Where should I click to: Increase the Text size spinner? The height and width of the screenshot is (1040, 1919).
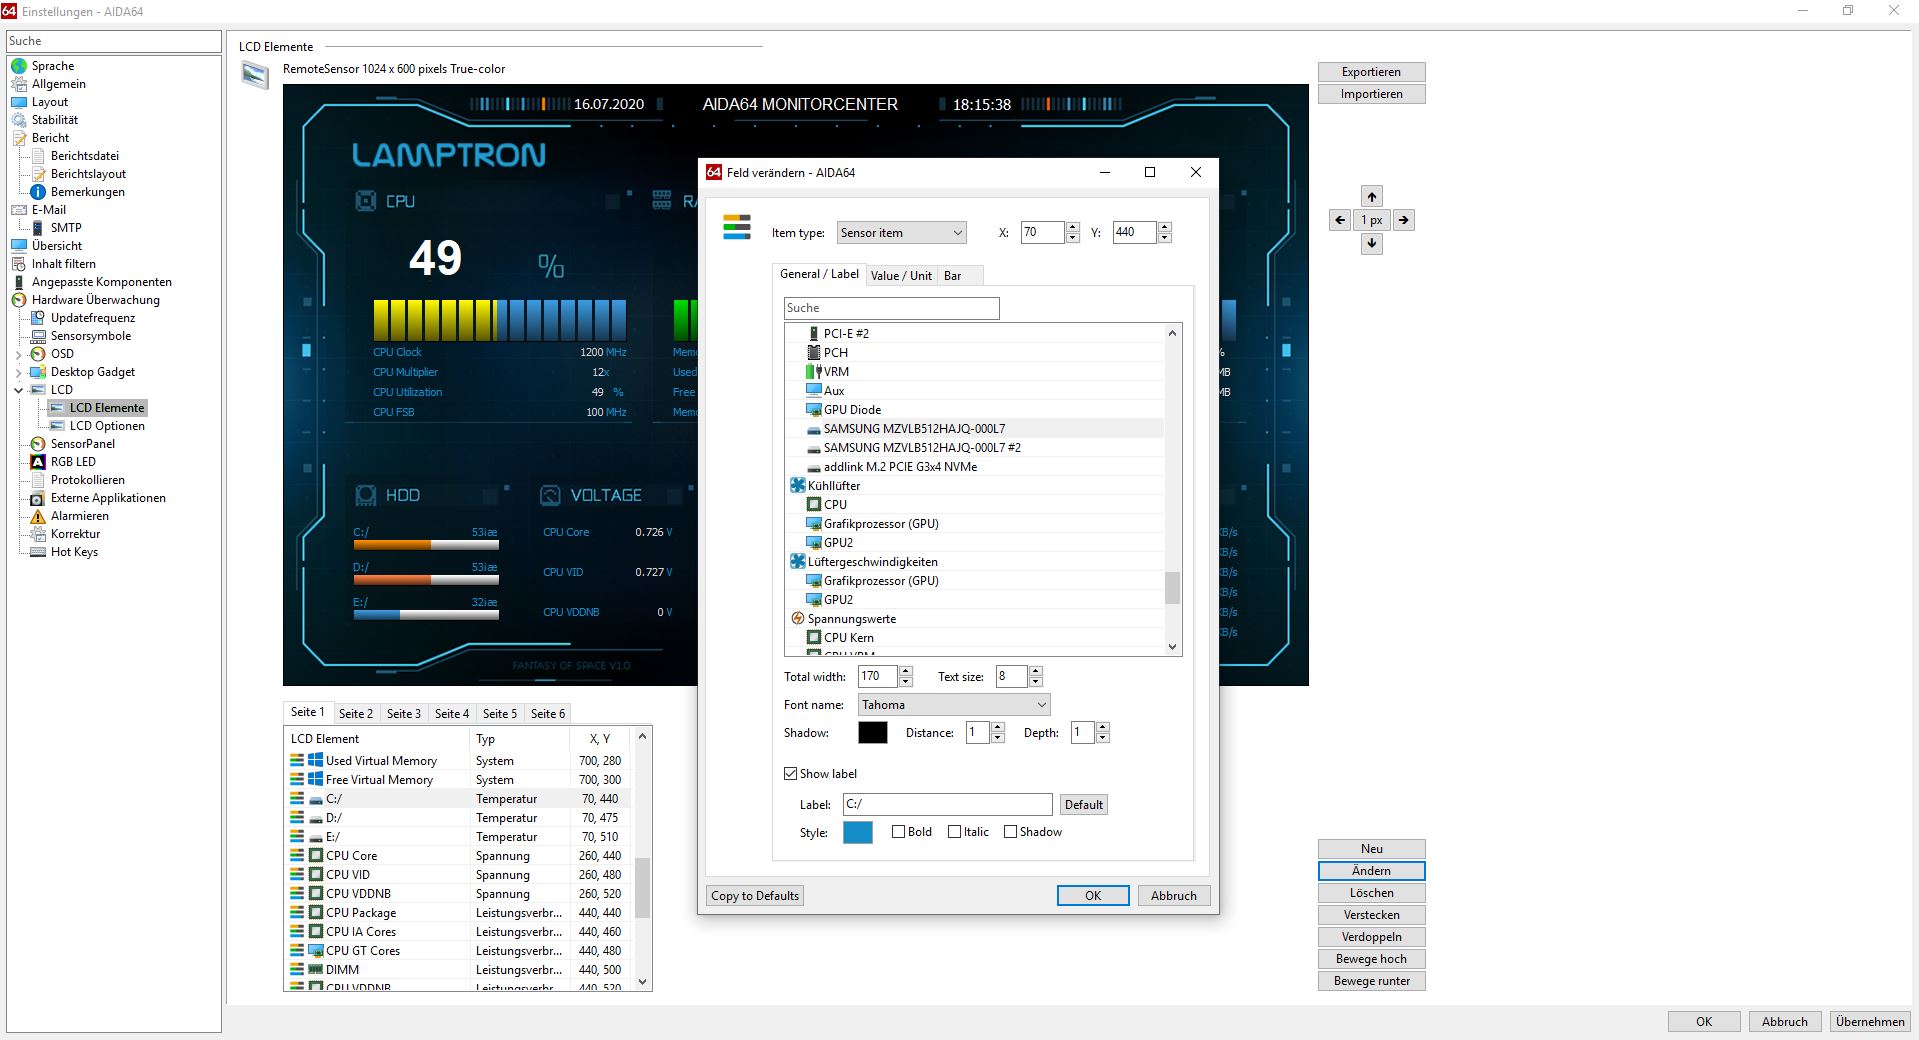coord(1035,671)
